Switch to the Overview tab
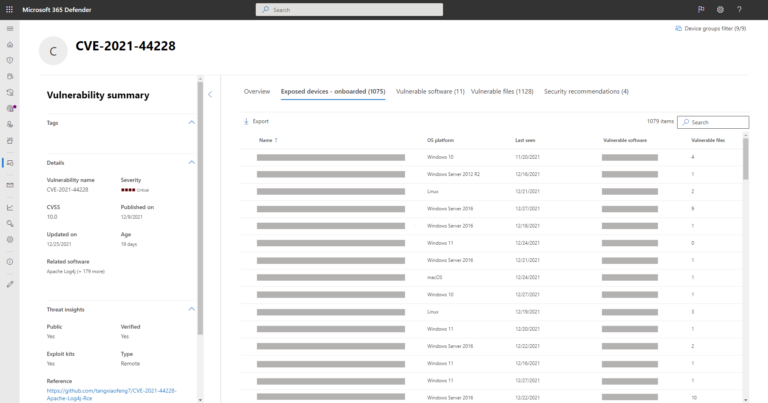768x403 pixels. (x=257, y=91)
